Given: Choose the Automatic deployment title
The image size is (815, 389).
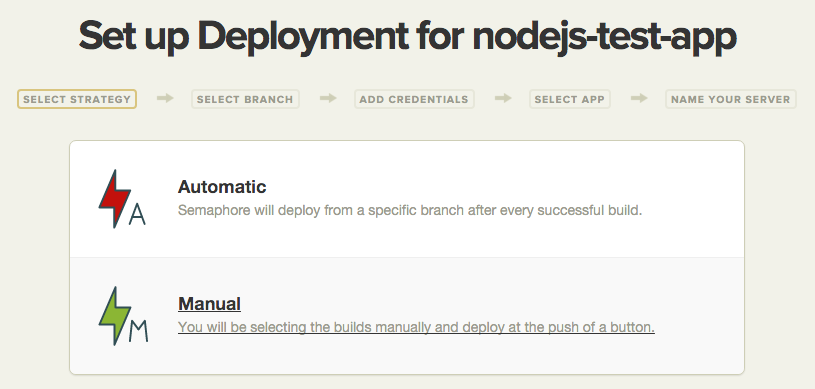Looking at the screenshot, I should (x=222, y=187).
